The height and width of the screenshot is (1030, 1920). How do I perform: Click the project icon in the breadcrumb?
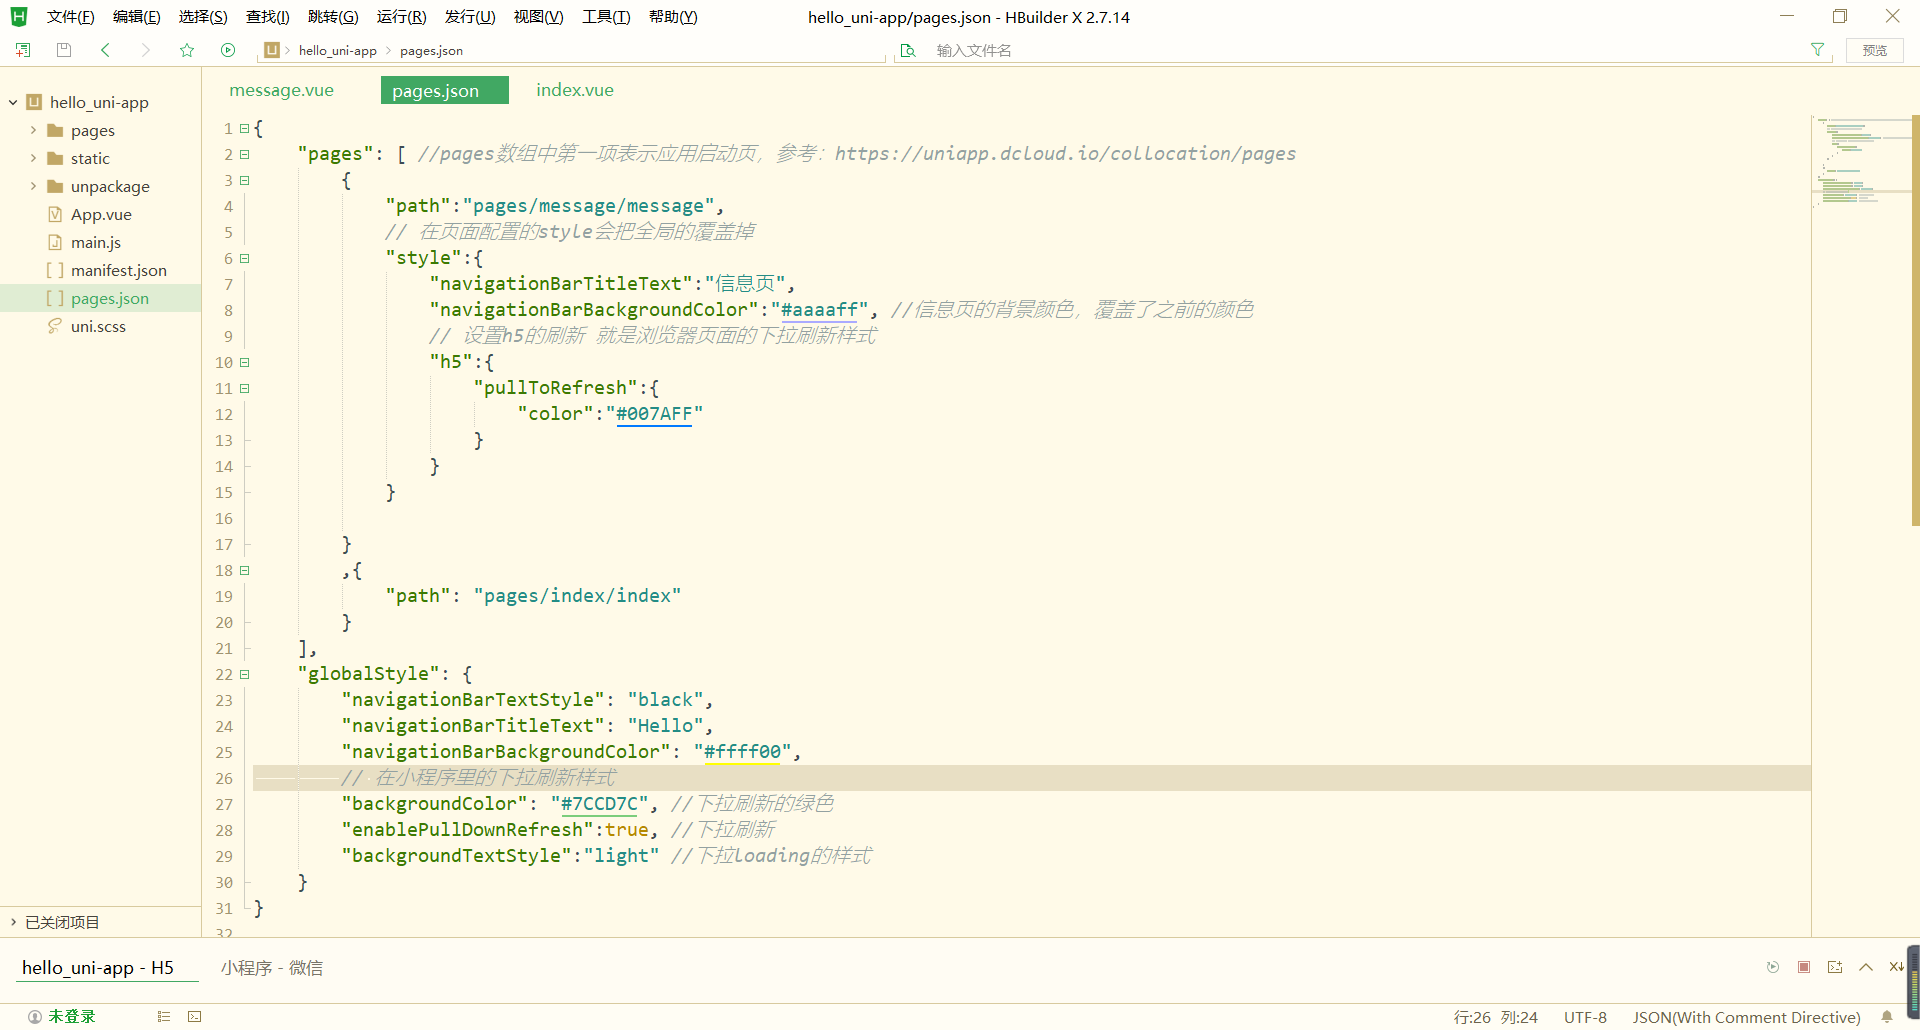pyautogui.click(x=271, y=50)
